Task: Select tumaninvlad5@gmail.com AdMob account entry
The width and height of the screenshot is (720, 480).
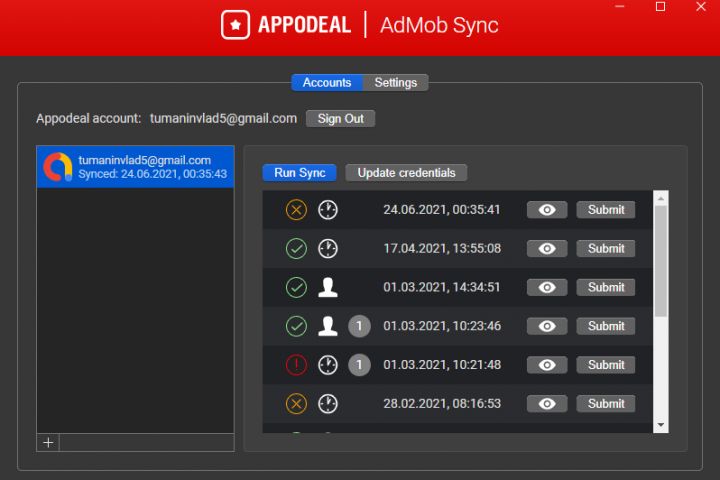Action: (x=135, y=167)
